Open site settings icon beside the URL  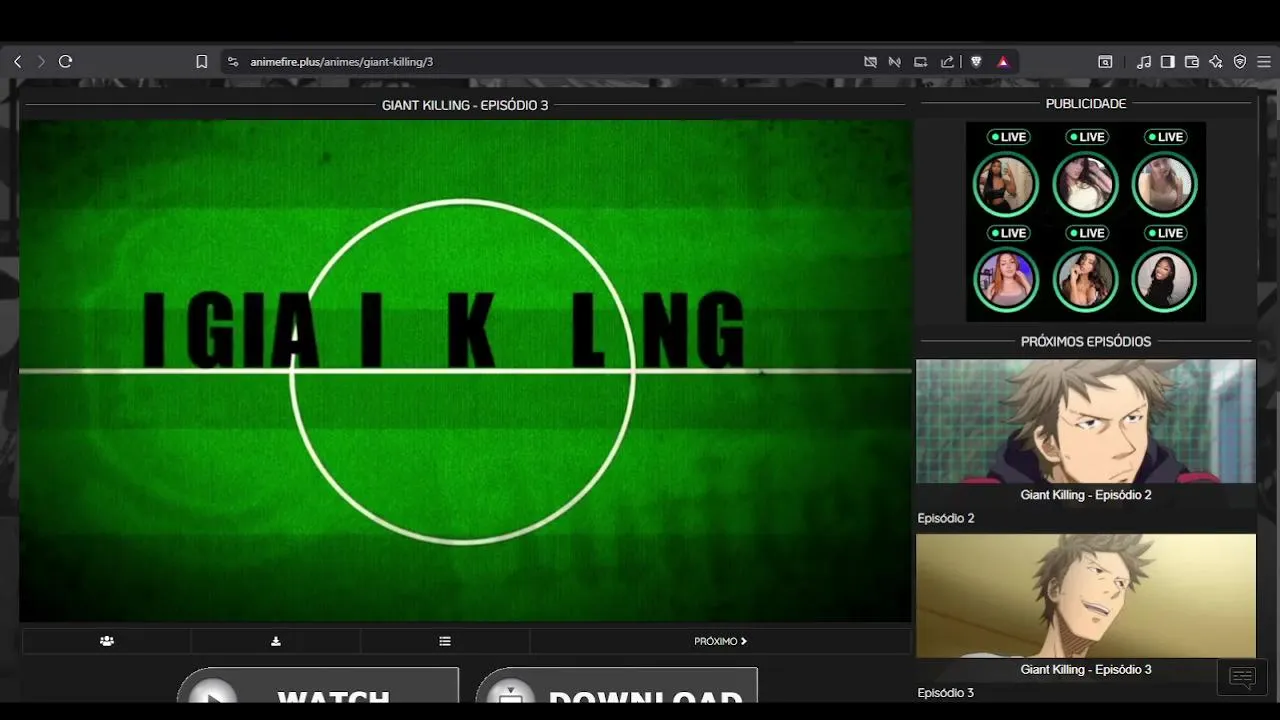click(233, 62)
